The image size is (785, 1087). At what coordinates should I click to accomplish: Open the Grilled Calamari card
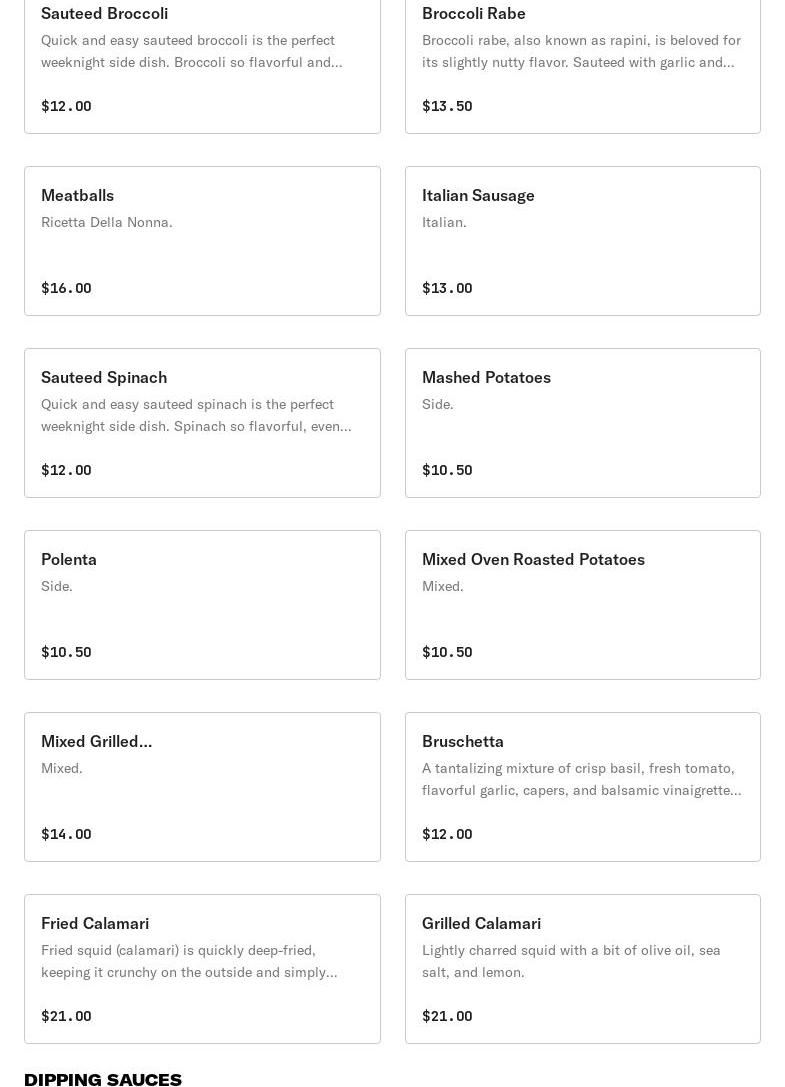[583, 968]
